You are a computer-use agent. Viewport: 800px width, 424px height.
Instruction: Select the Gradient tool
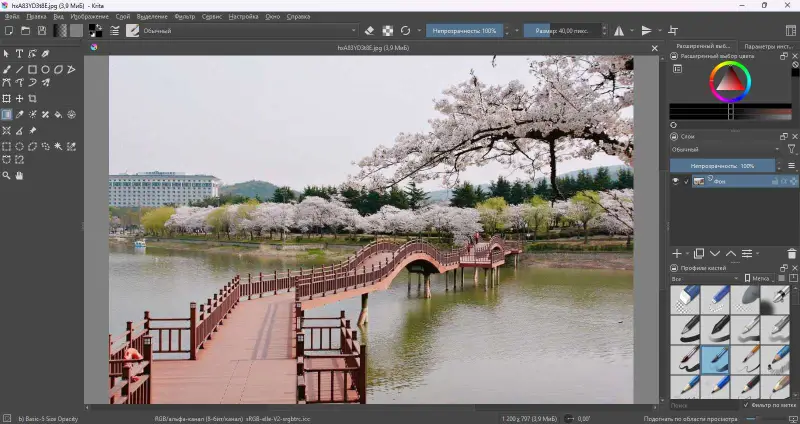(x=7, y=114)
